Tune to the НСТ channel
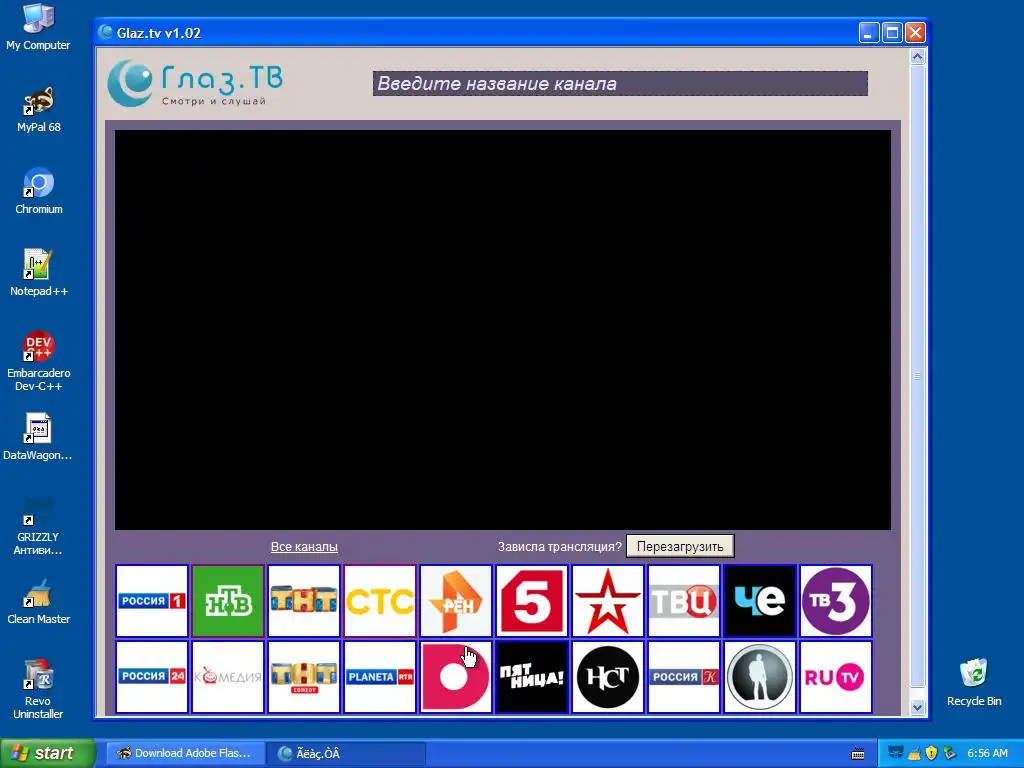The width and height of the screenshot is (1024, 768). point(607,677)
